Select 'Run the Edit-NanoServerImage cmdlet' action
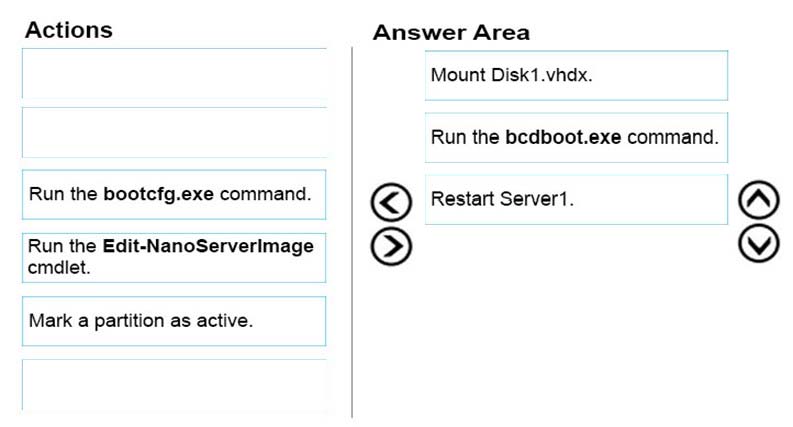Screen dimensions: 793x427 coord(174,258)
